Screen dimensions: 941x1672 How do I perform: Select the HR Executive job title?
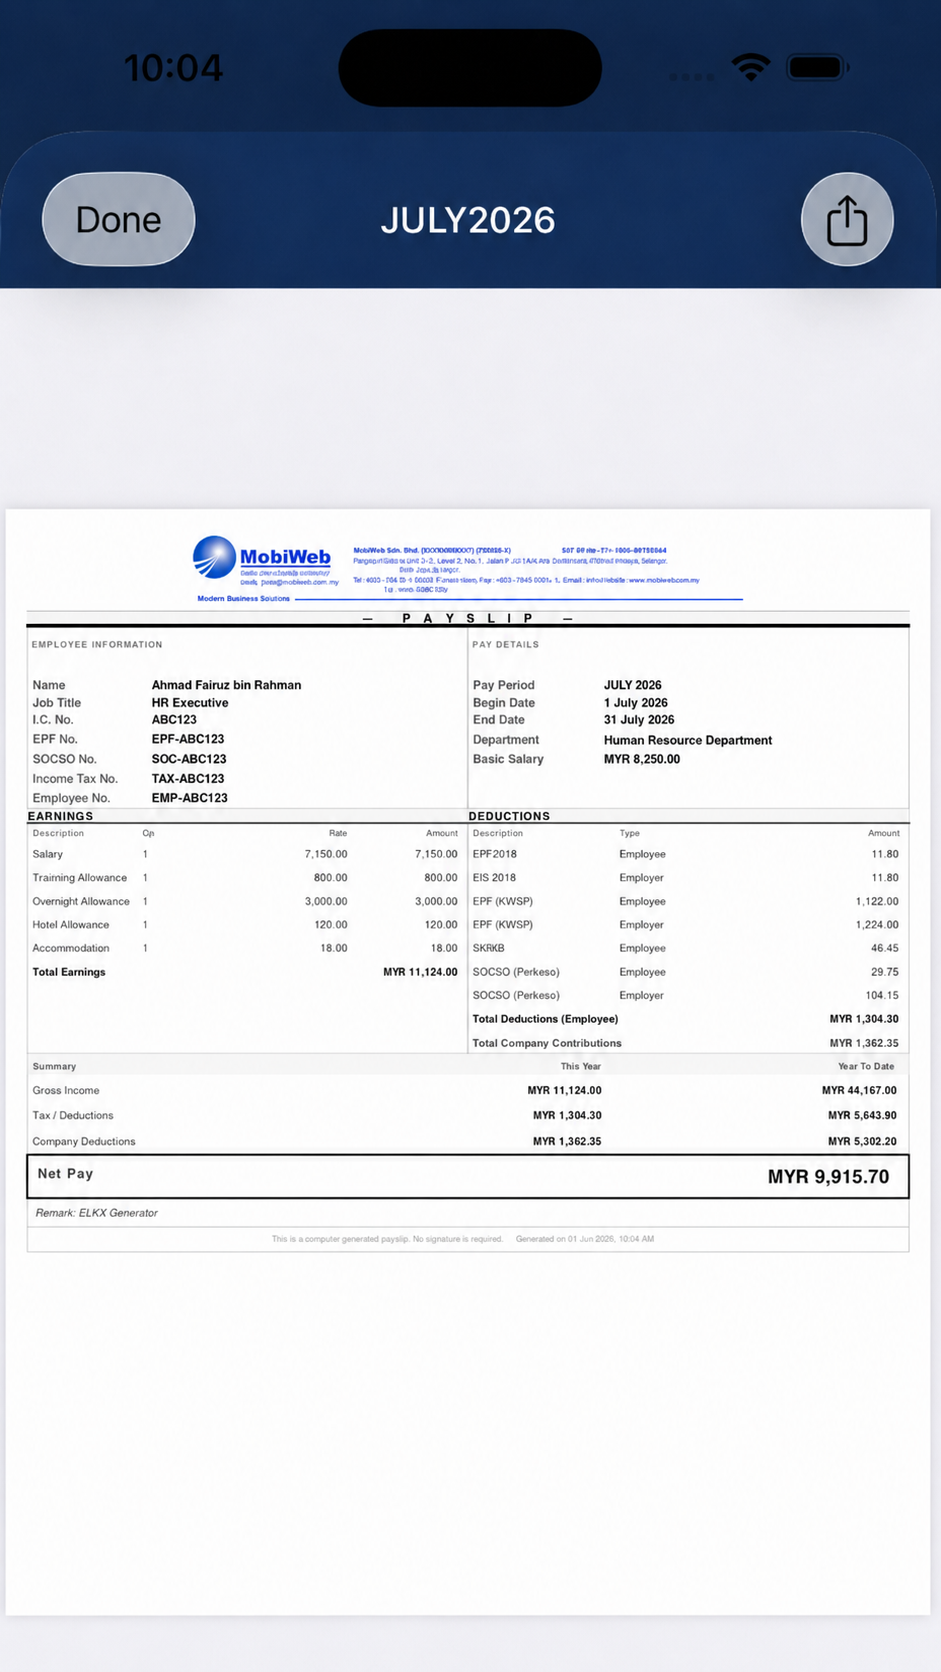(190, 703)
